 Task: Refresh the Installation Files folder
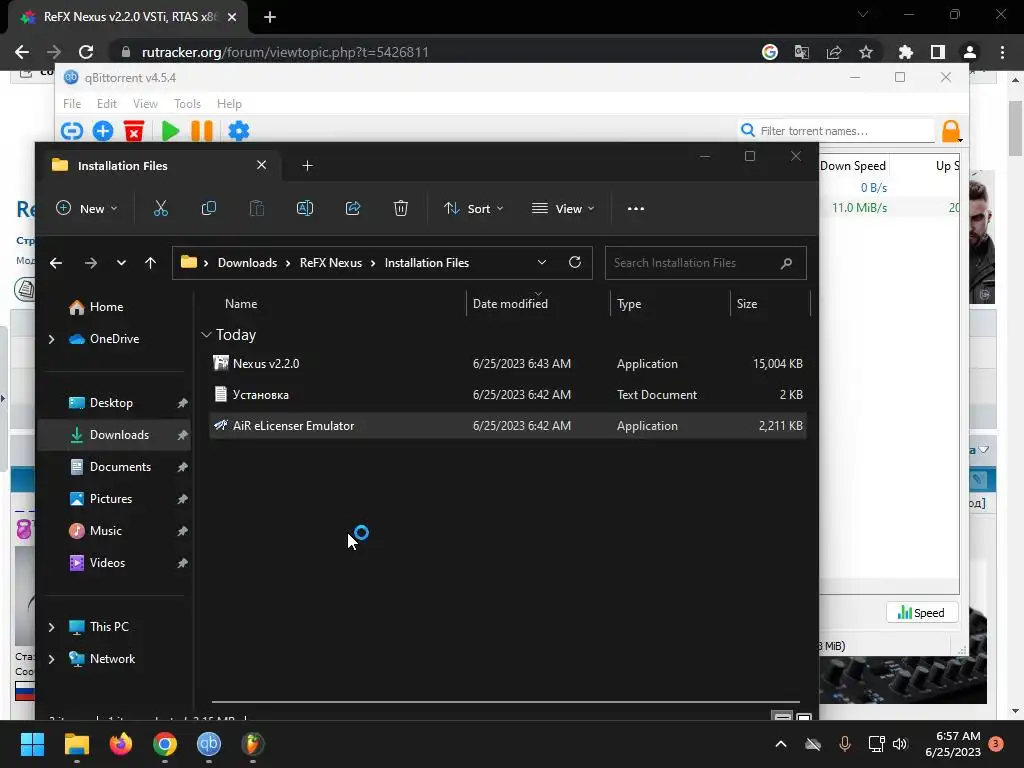click(575, 262)
